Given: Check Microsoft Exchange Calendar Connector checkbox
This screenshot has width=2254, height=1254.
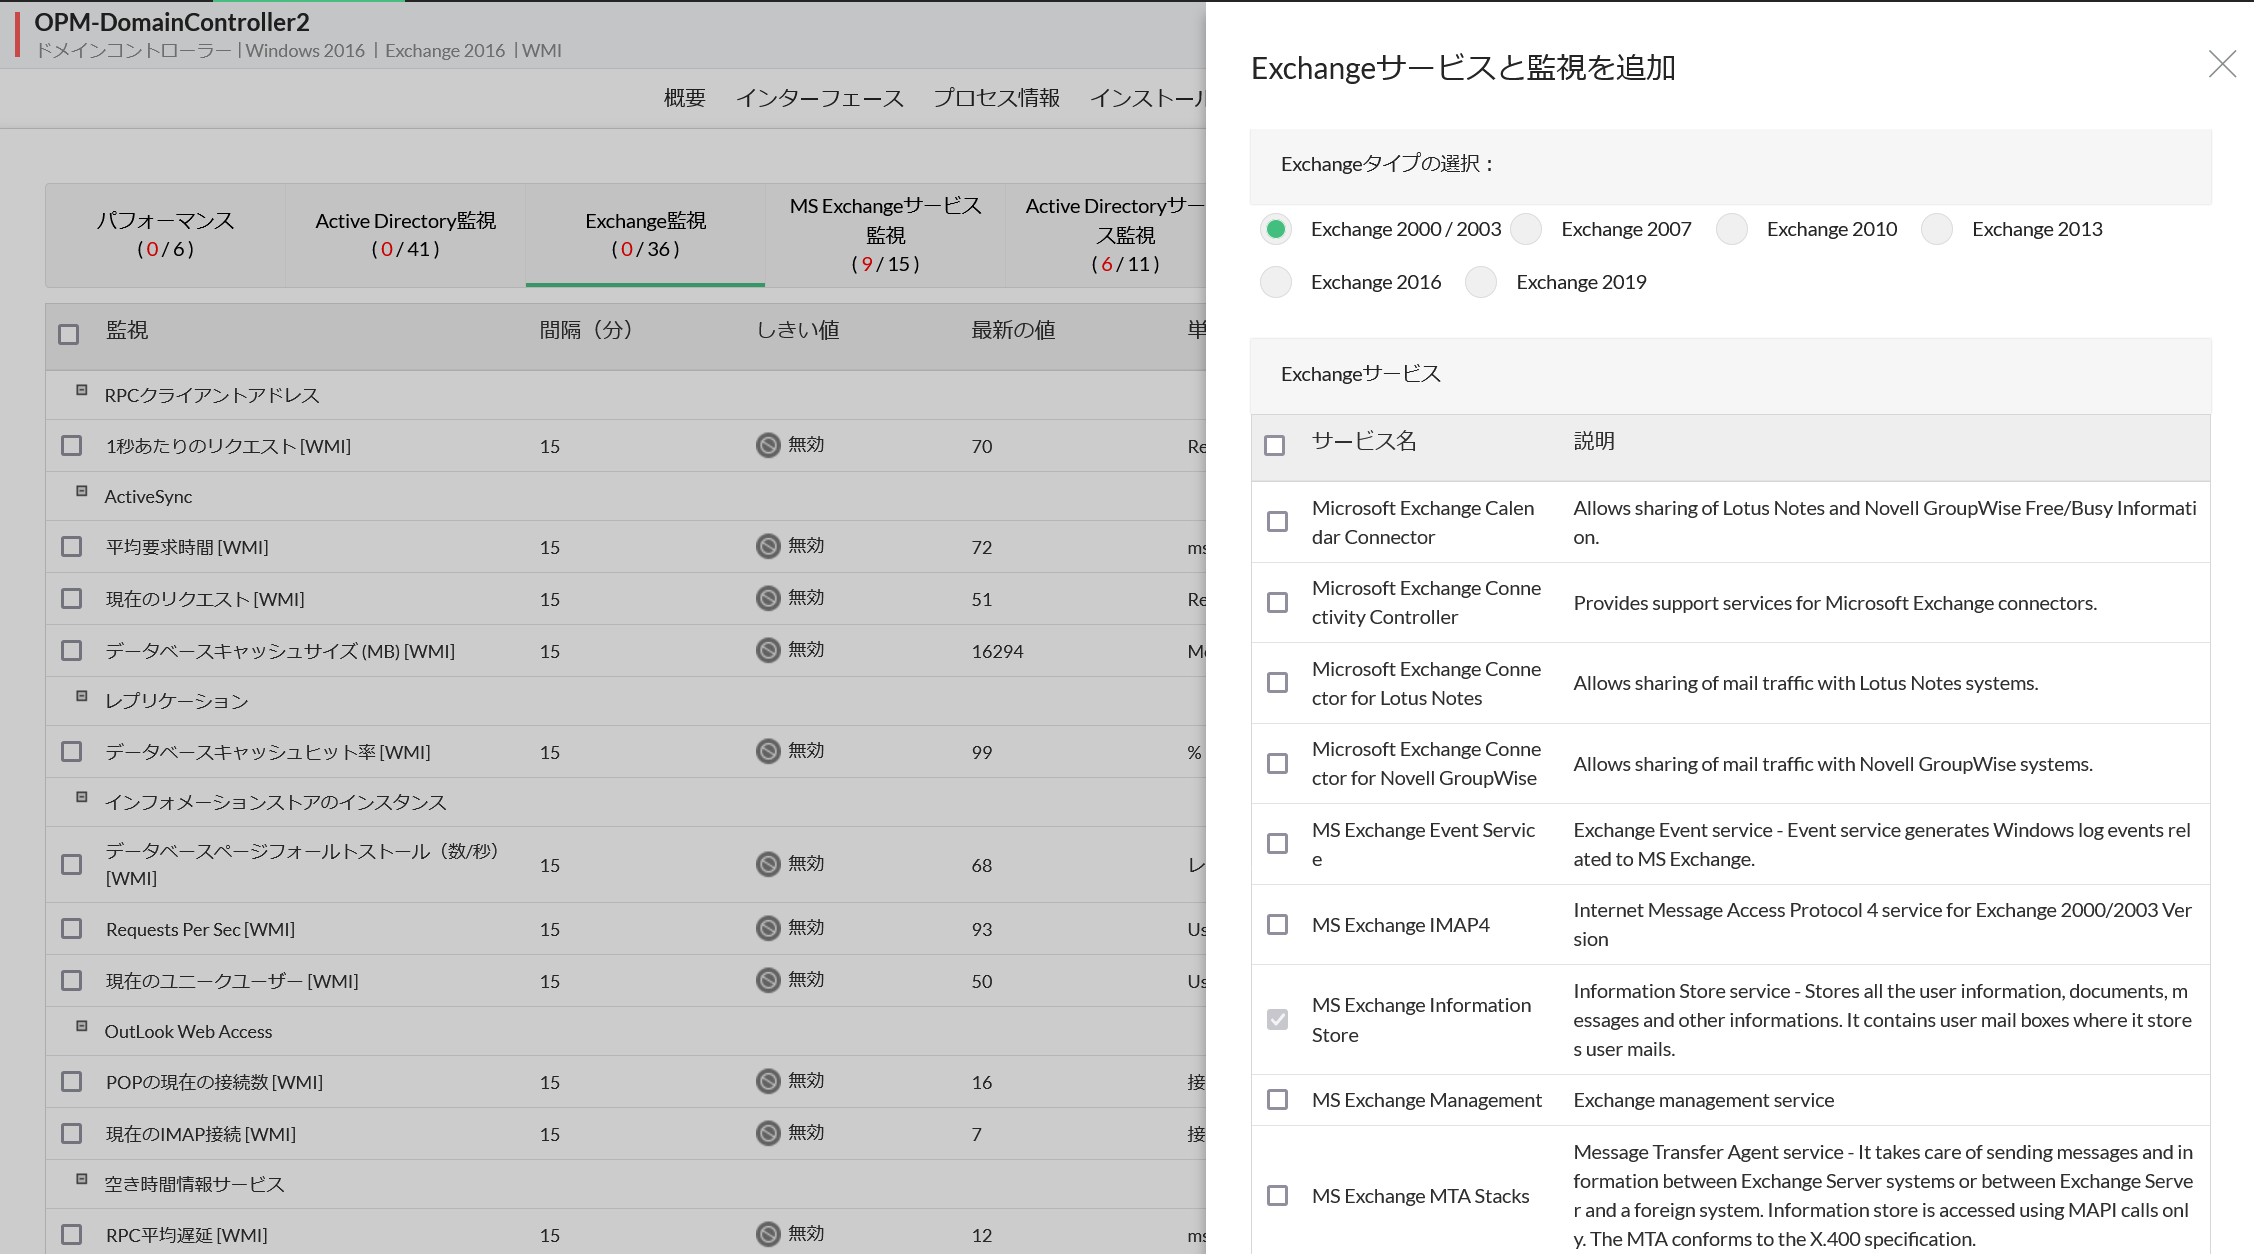Looking at the screenshot, I should coord(1277,522).
